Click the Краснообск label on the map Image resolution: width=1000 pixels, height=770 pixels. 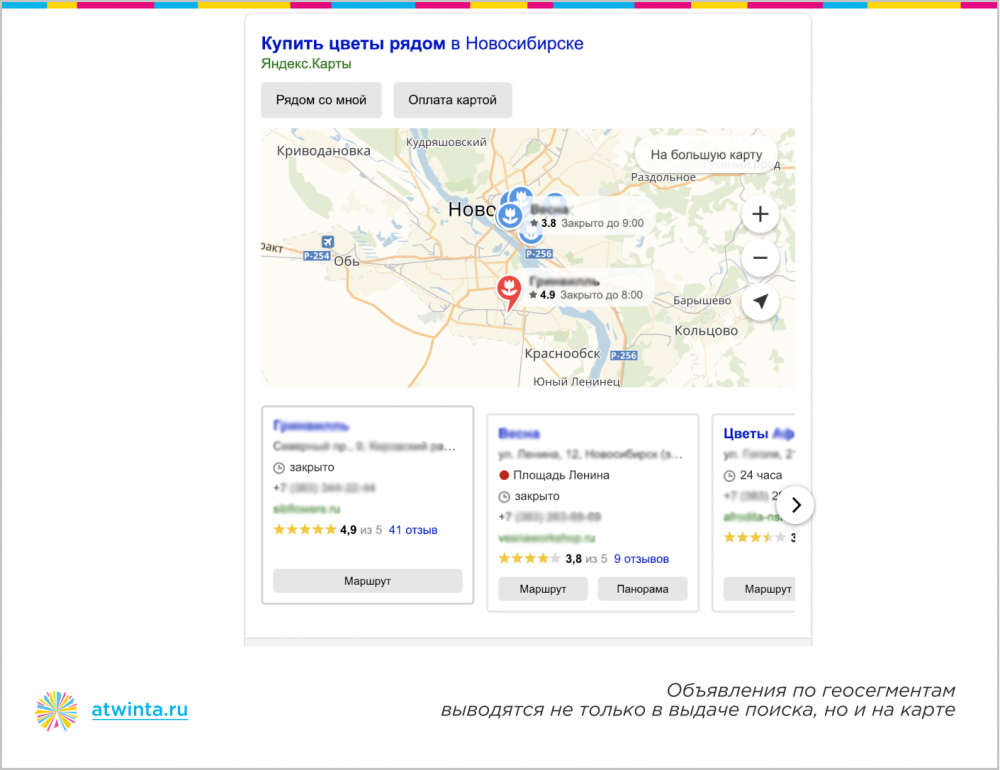(562, 353)
